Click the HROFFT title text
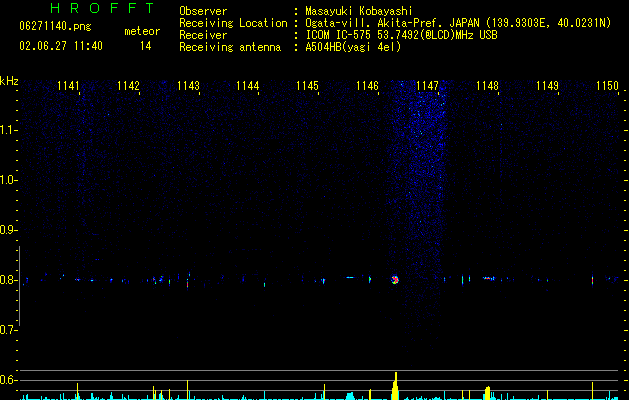The width and height of the screenshot is (629, 400). tap(102, 8)
